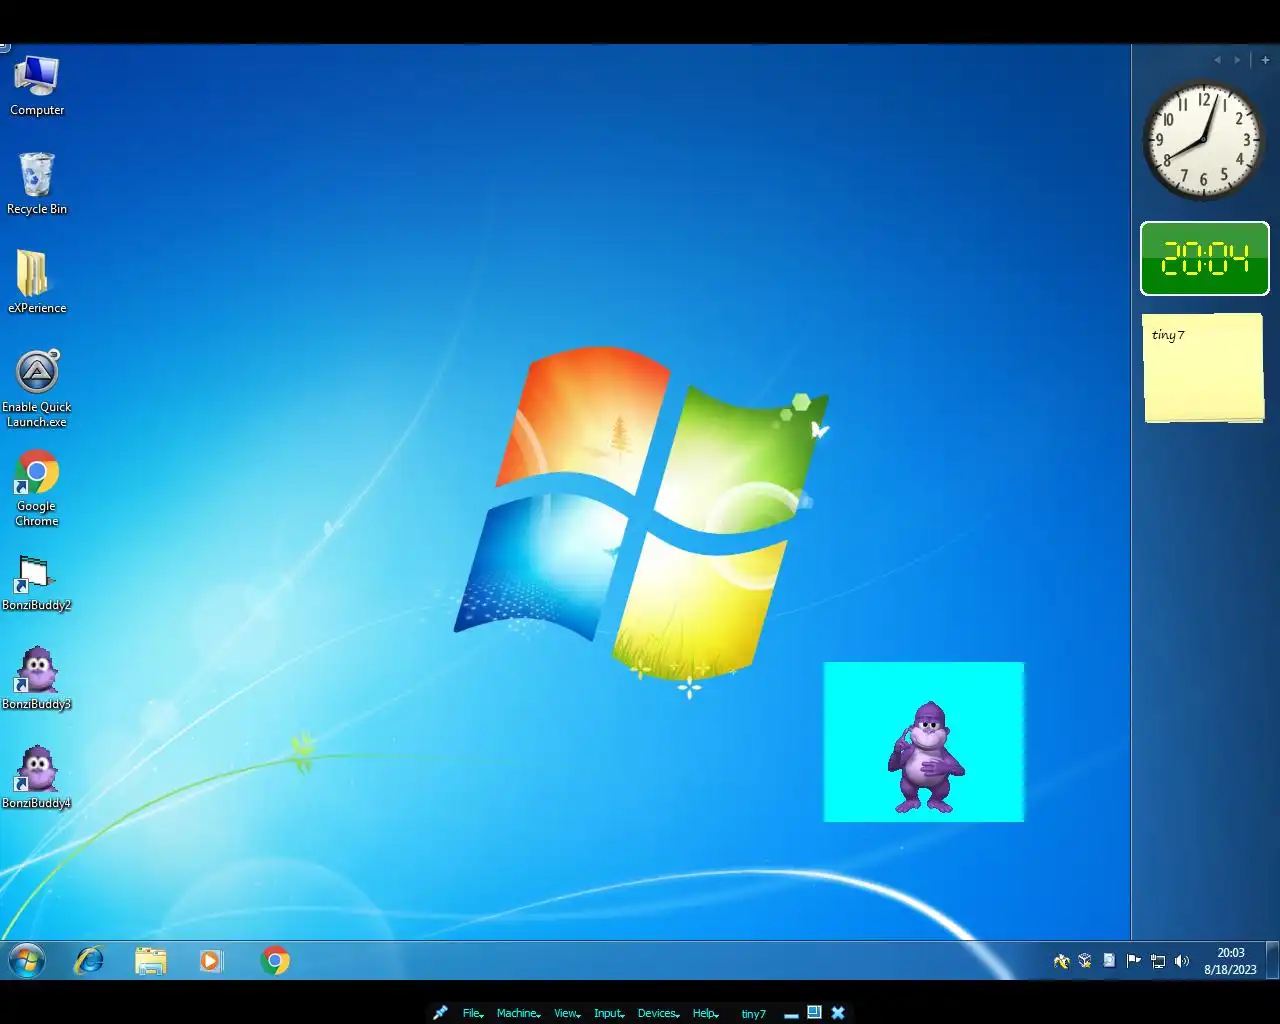Open the volume speaker tray icon
Screen dimensions: 1280x1024
(1182, 961)
